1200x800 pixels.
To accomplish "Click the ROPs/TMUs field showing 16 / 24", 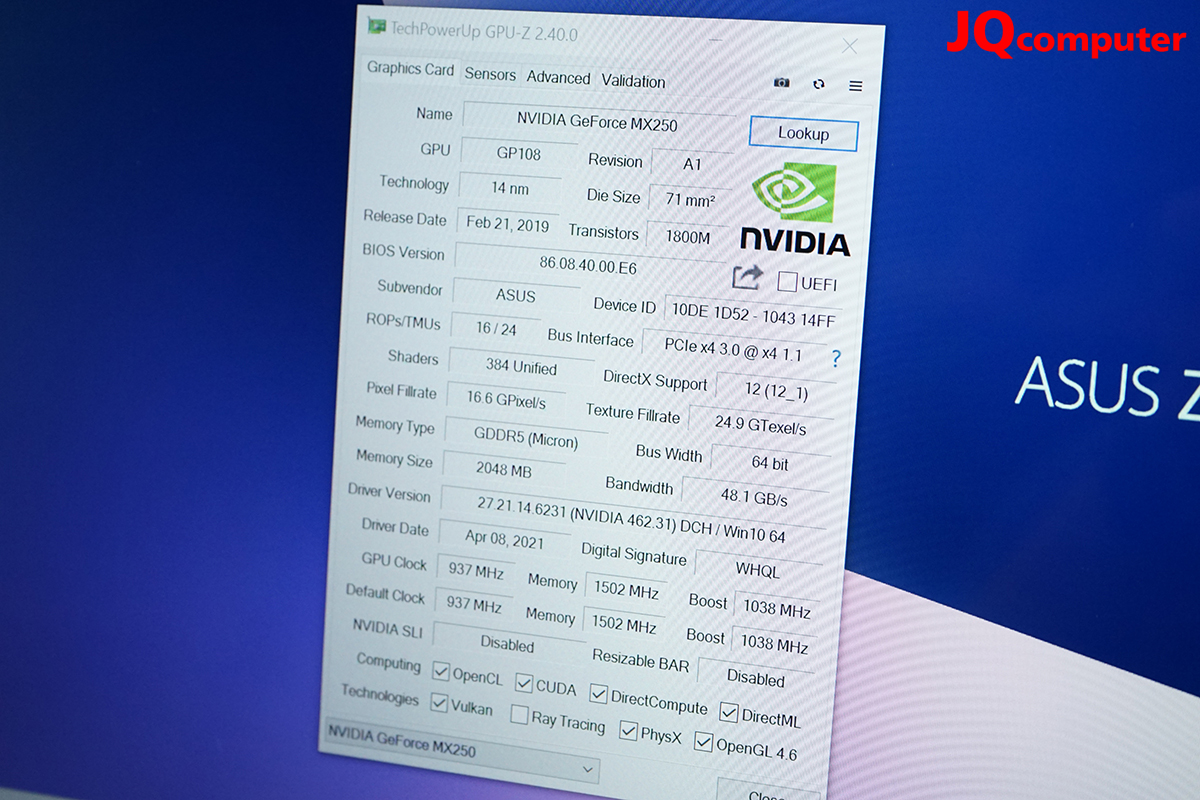I will coord(496,328).
